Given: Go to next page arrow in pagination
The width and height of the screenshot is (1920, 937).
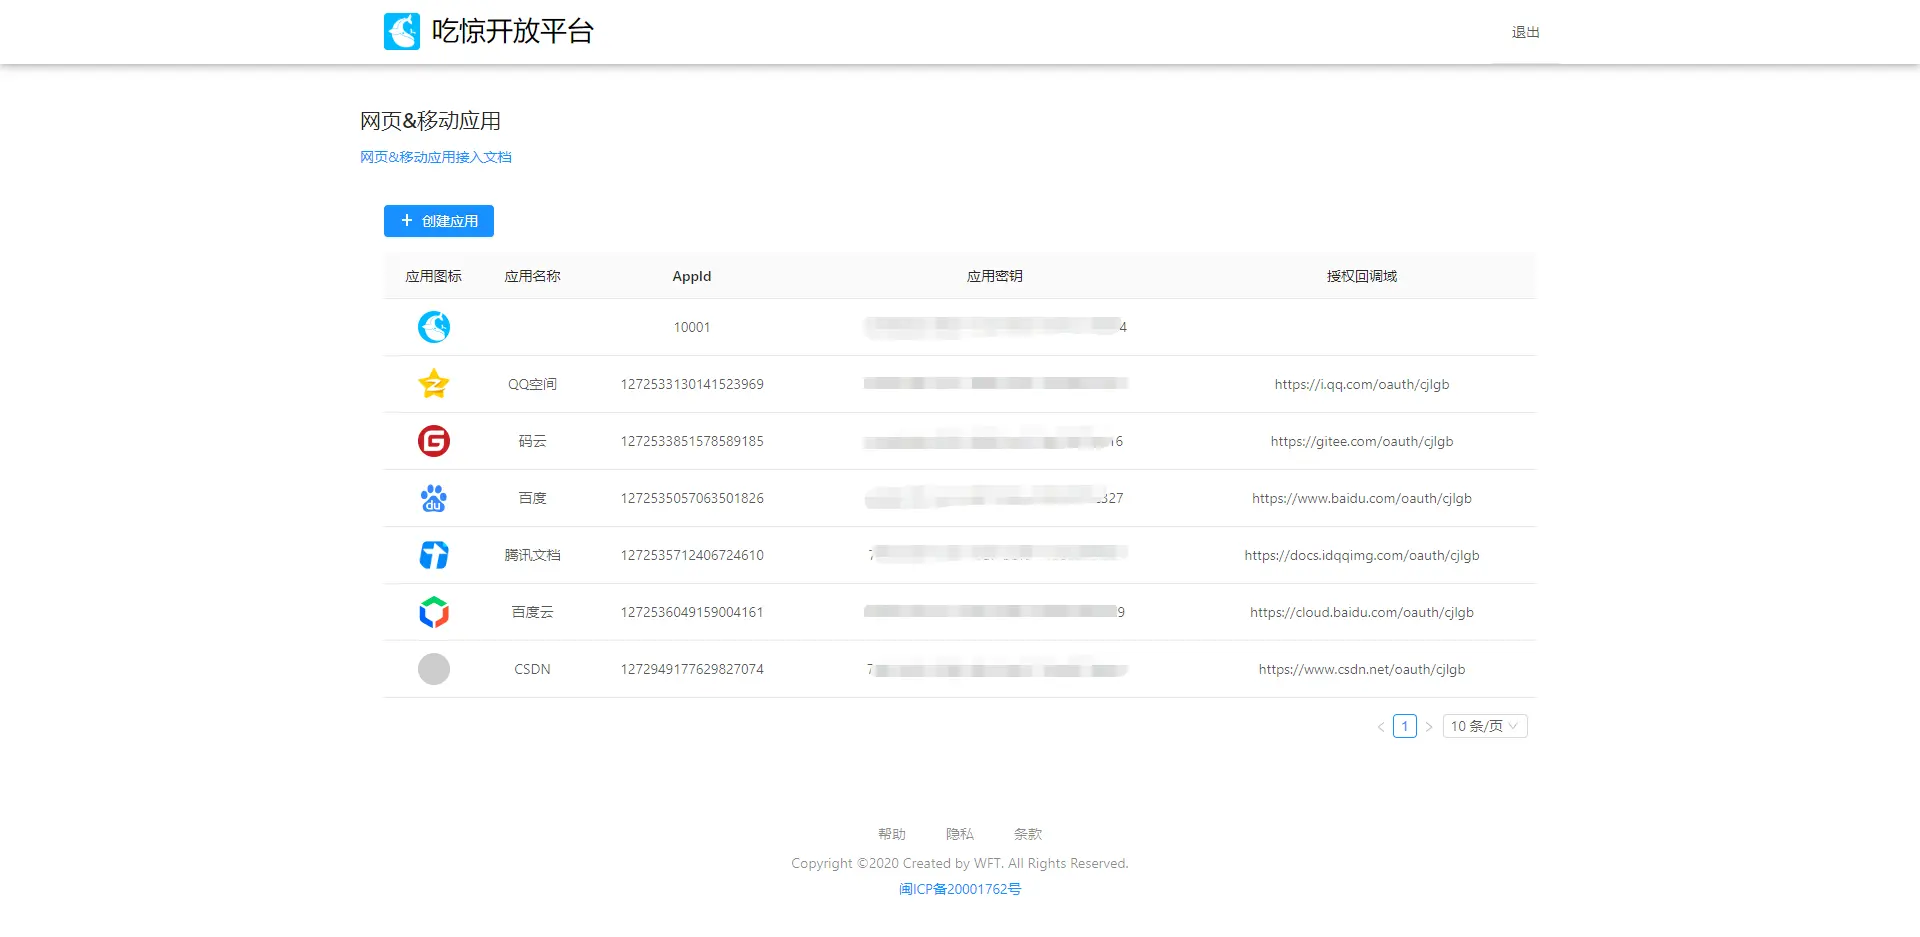Looking at the screenshot, I should point(1429,727).
